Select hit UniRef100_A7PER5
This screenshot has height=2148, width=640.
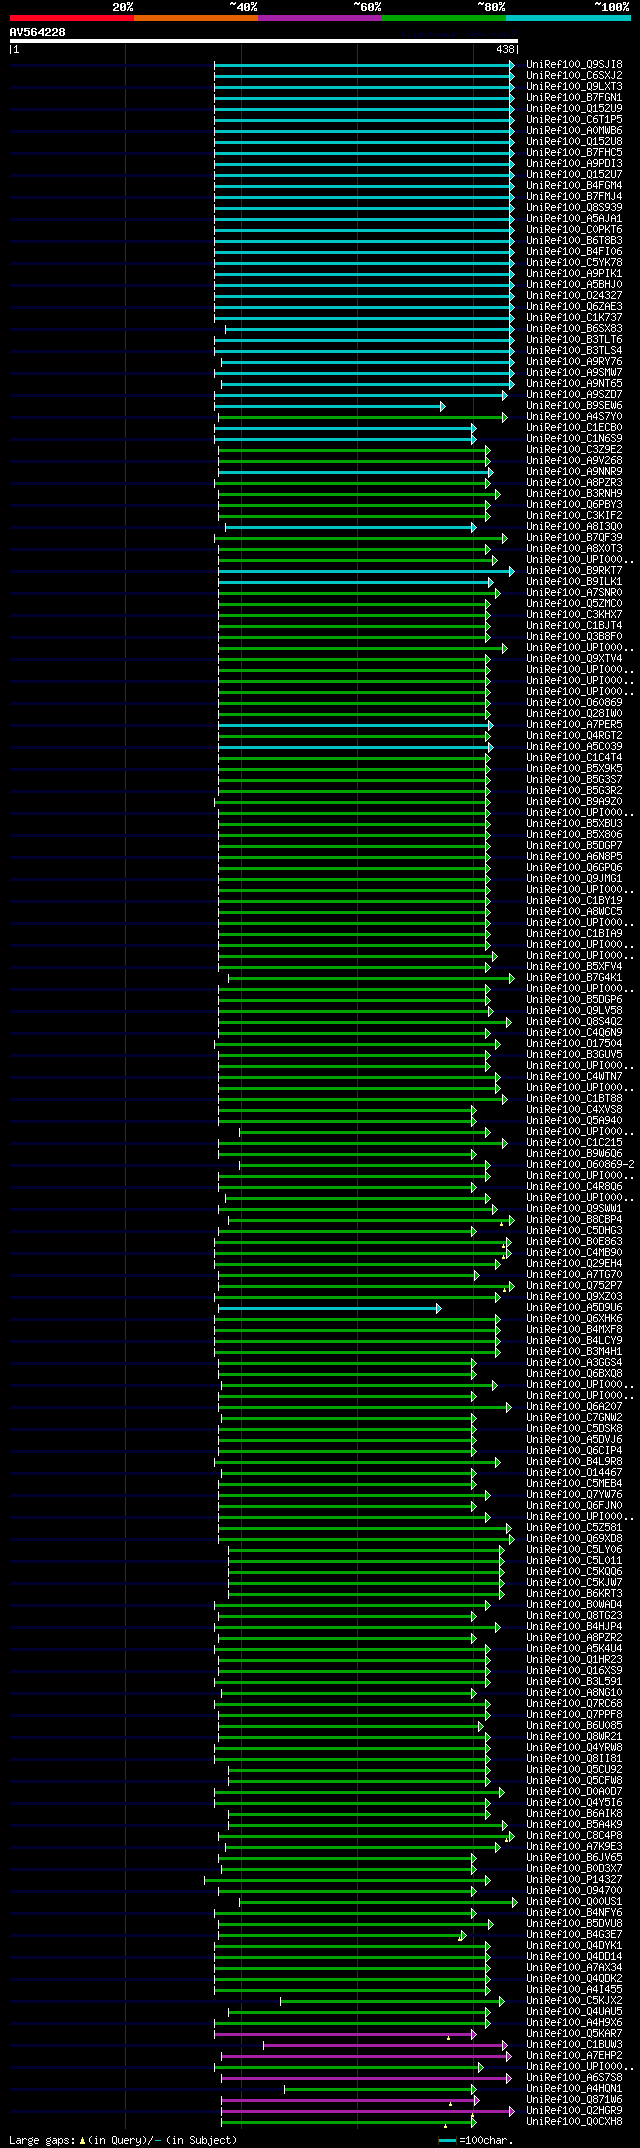pos(574,724)
